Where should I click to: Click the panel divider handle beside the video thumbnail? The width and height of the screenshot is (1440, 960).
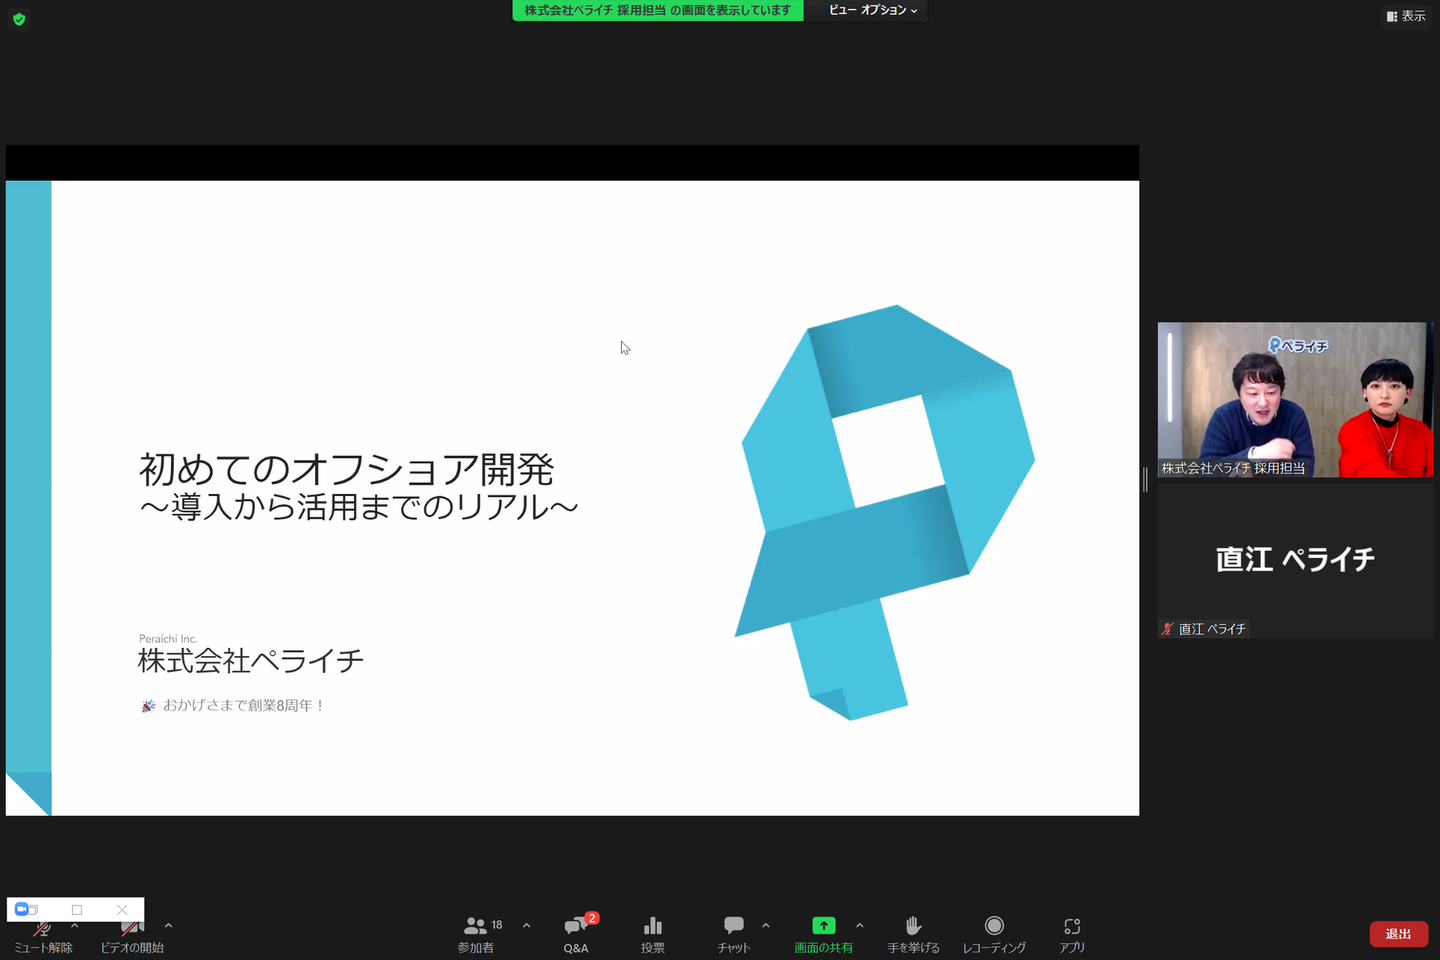pos(1146,480)
